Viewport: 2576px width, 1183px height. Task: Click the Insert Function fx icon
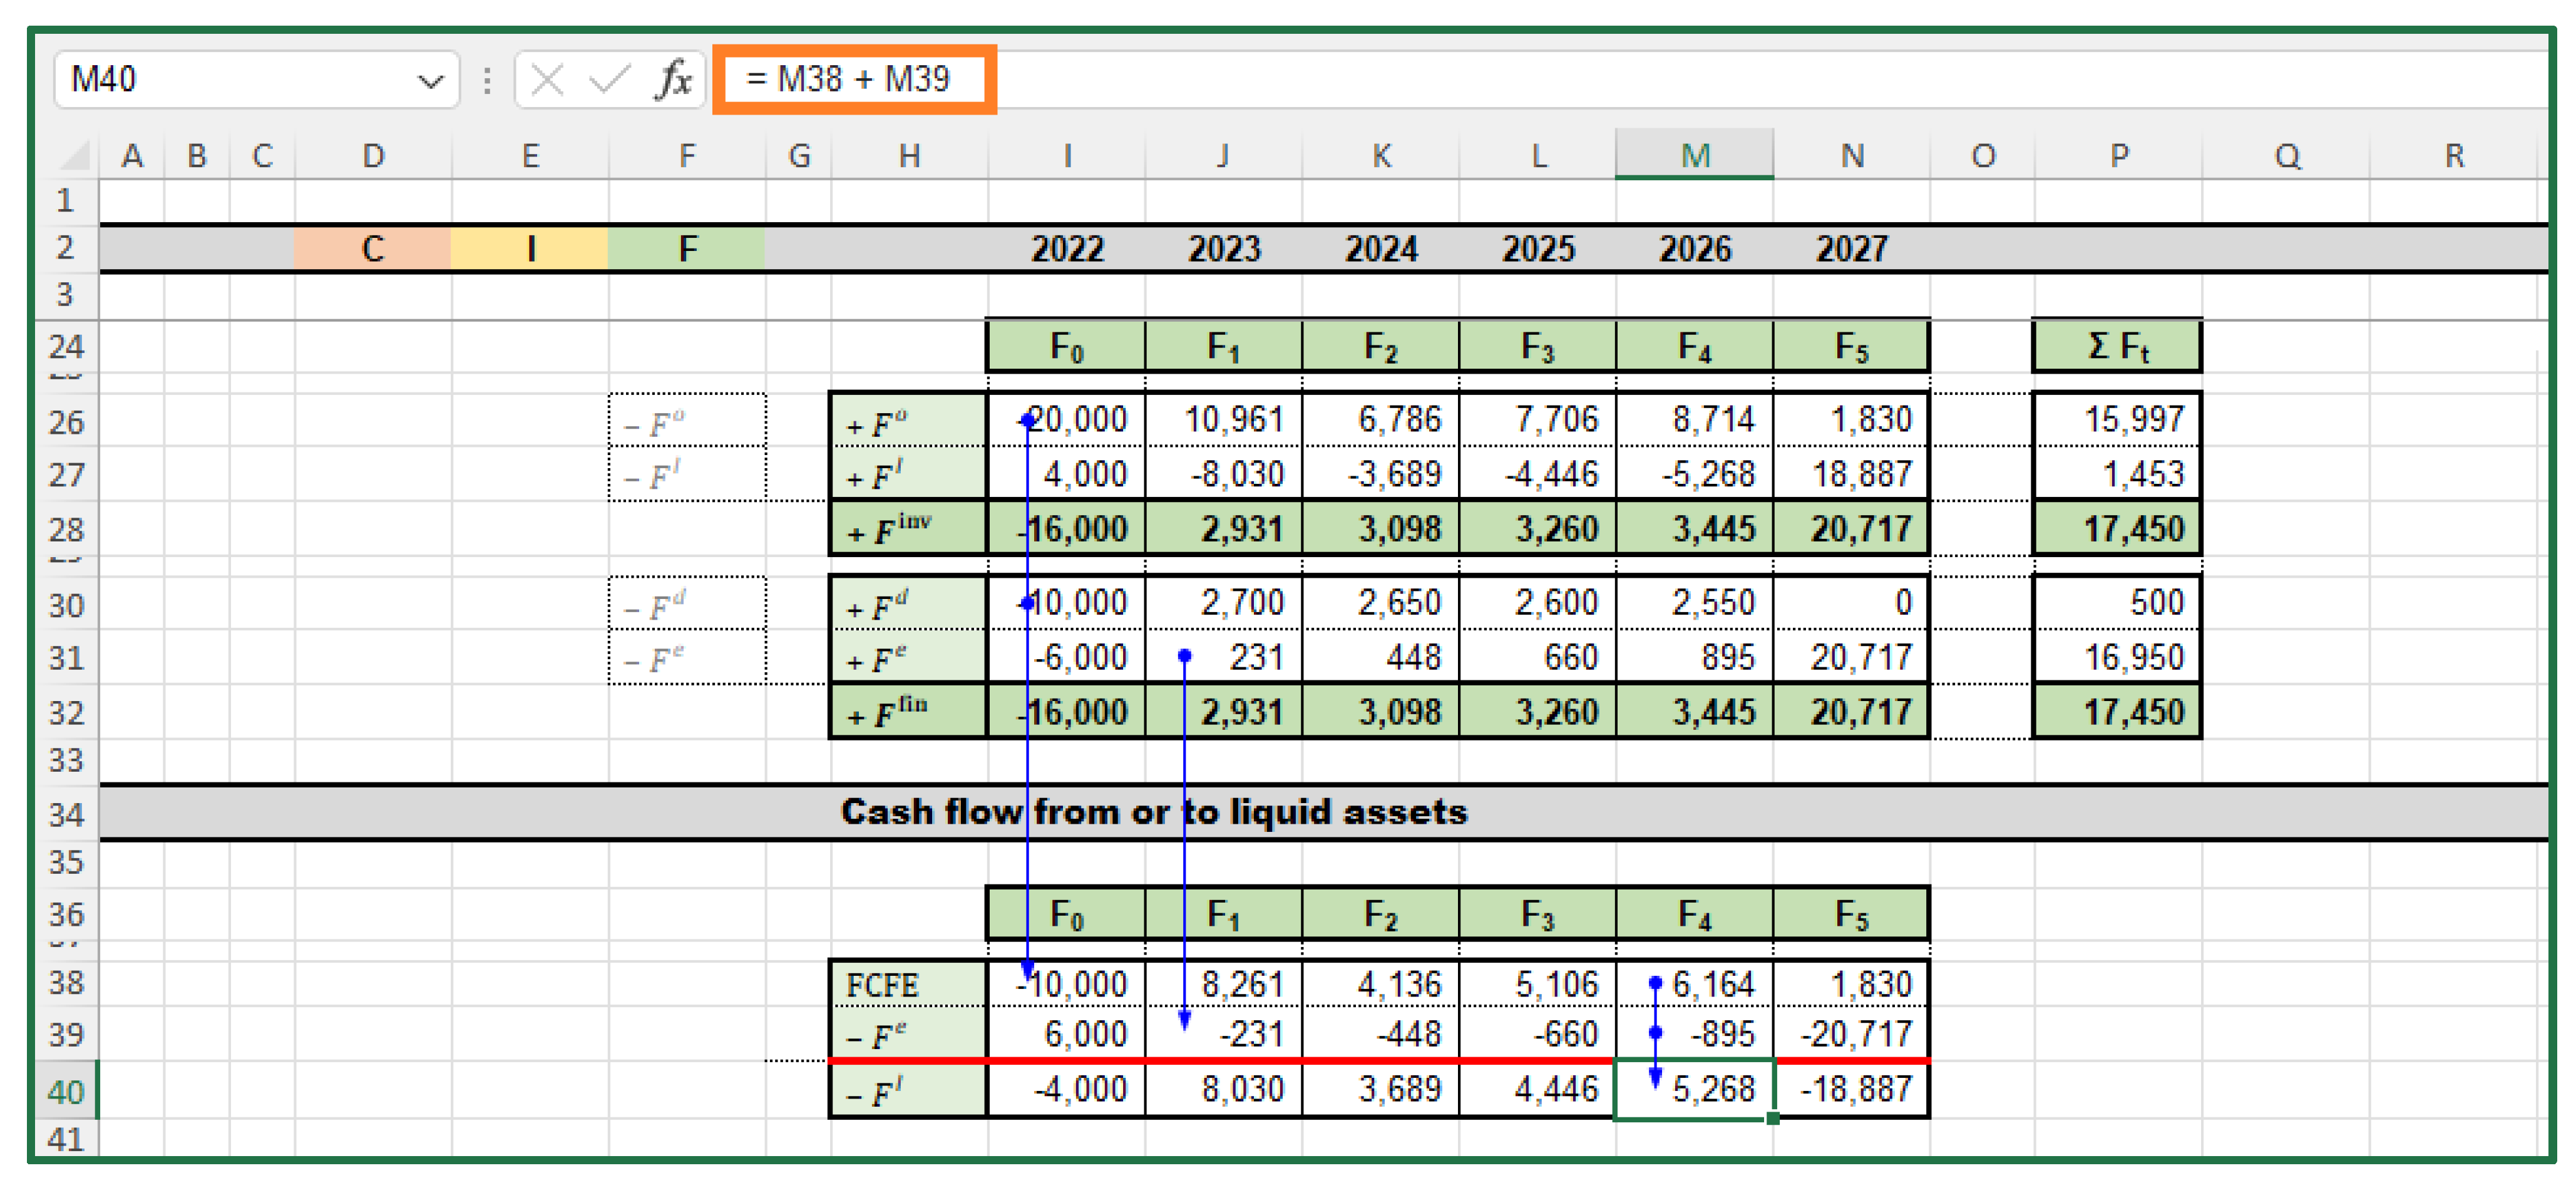pos(674,79)
